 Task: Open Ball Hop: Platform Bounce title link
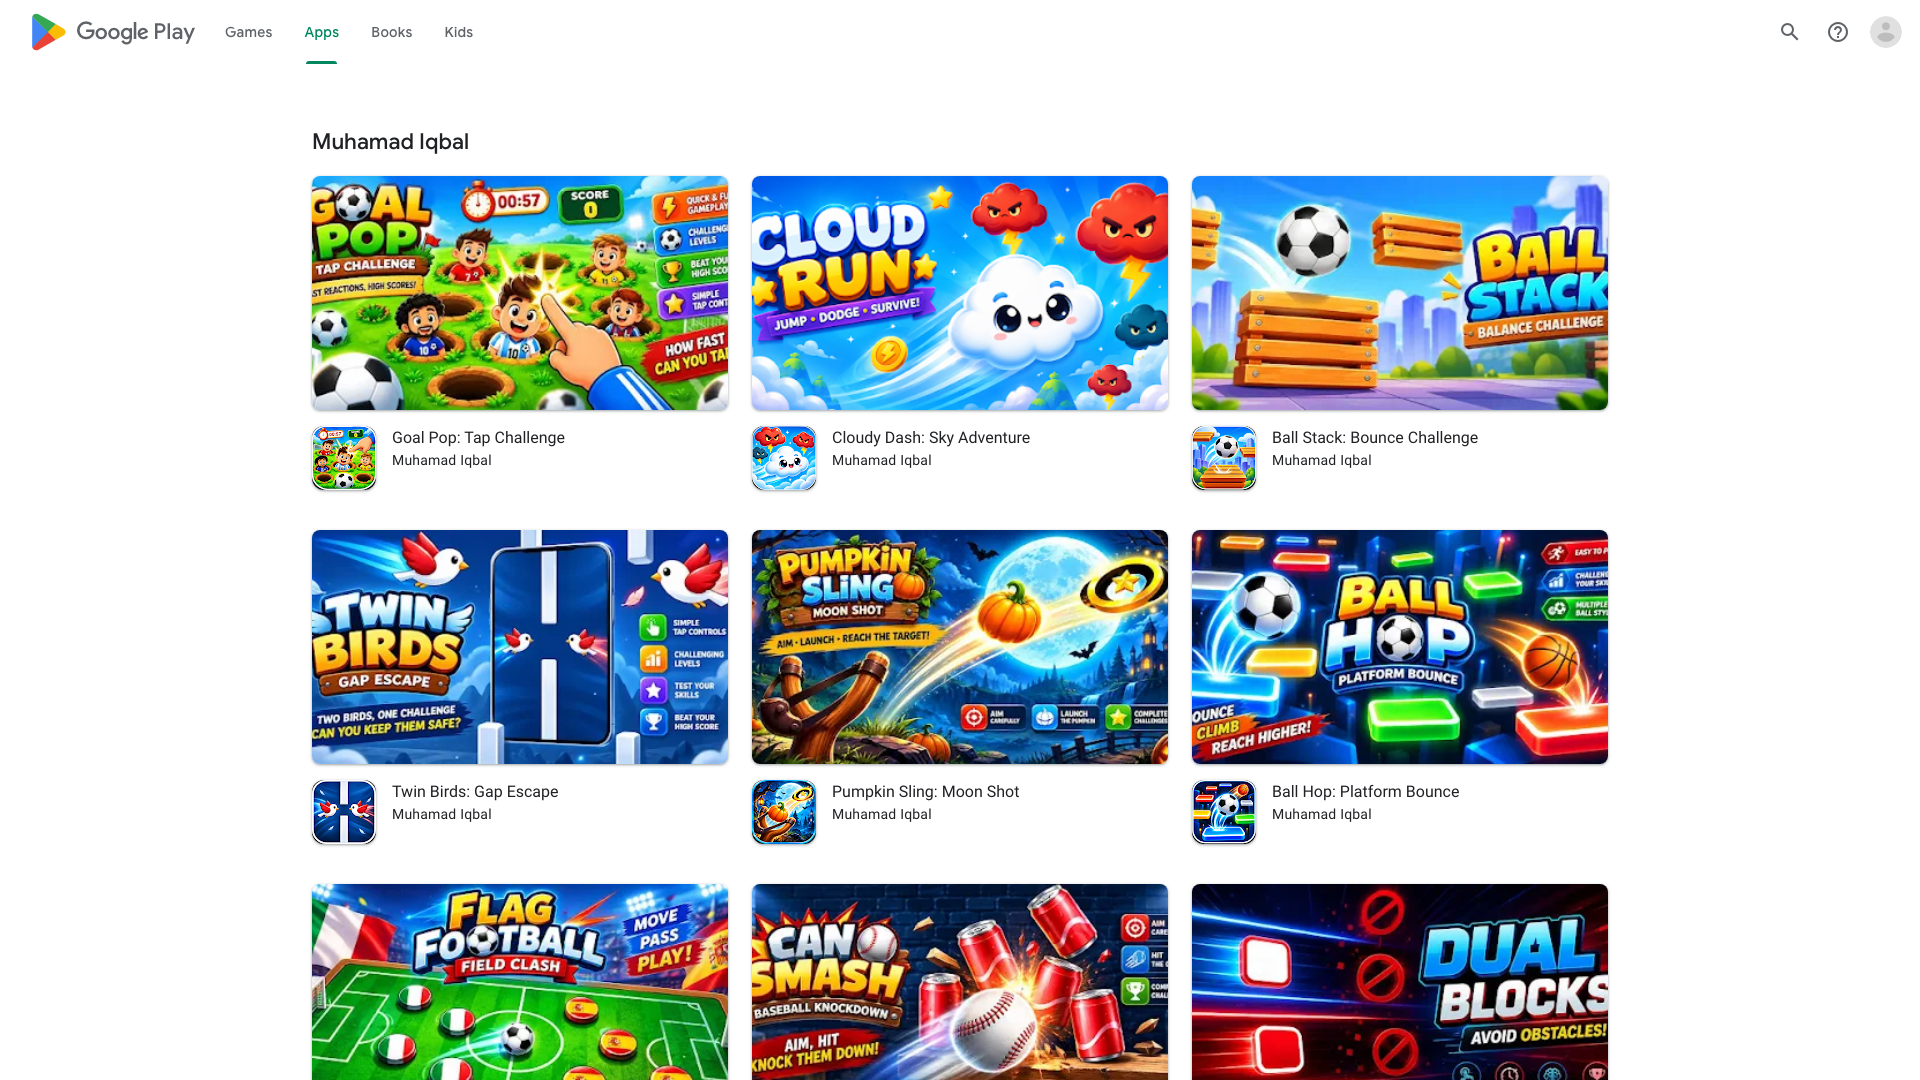coord(1366,792)
